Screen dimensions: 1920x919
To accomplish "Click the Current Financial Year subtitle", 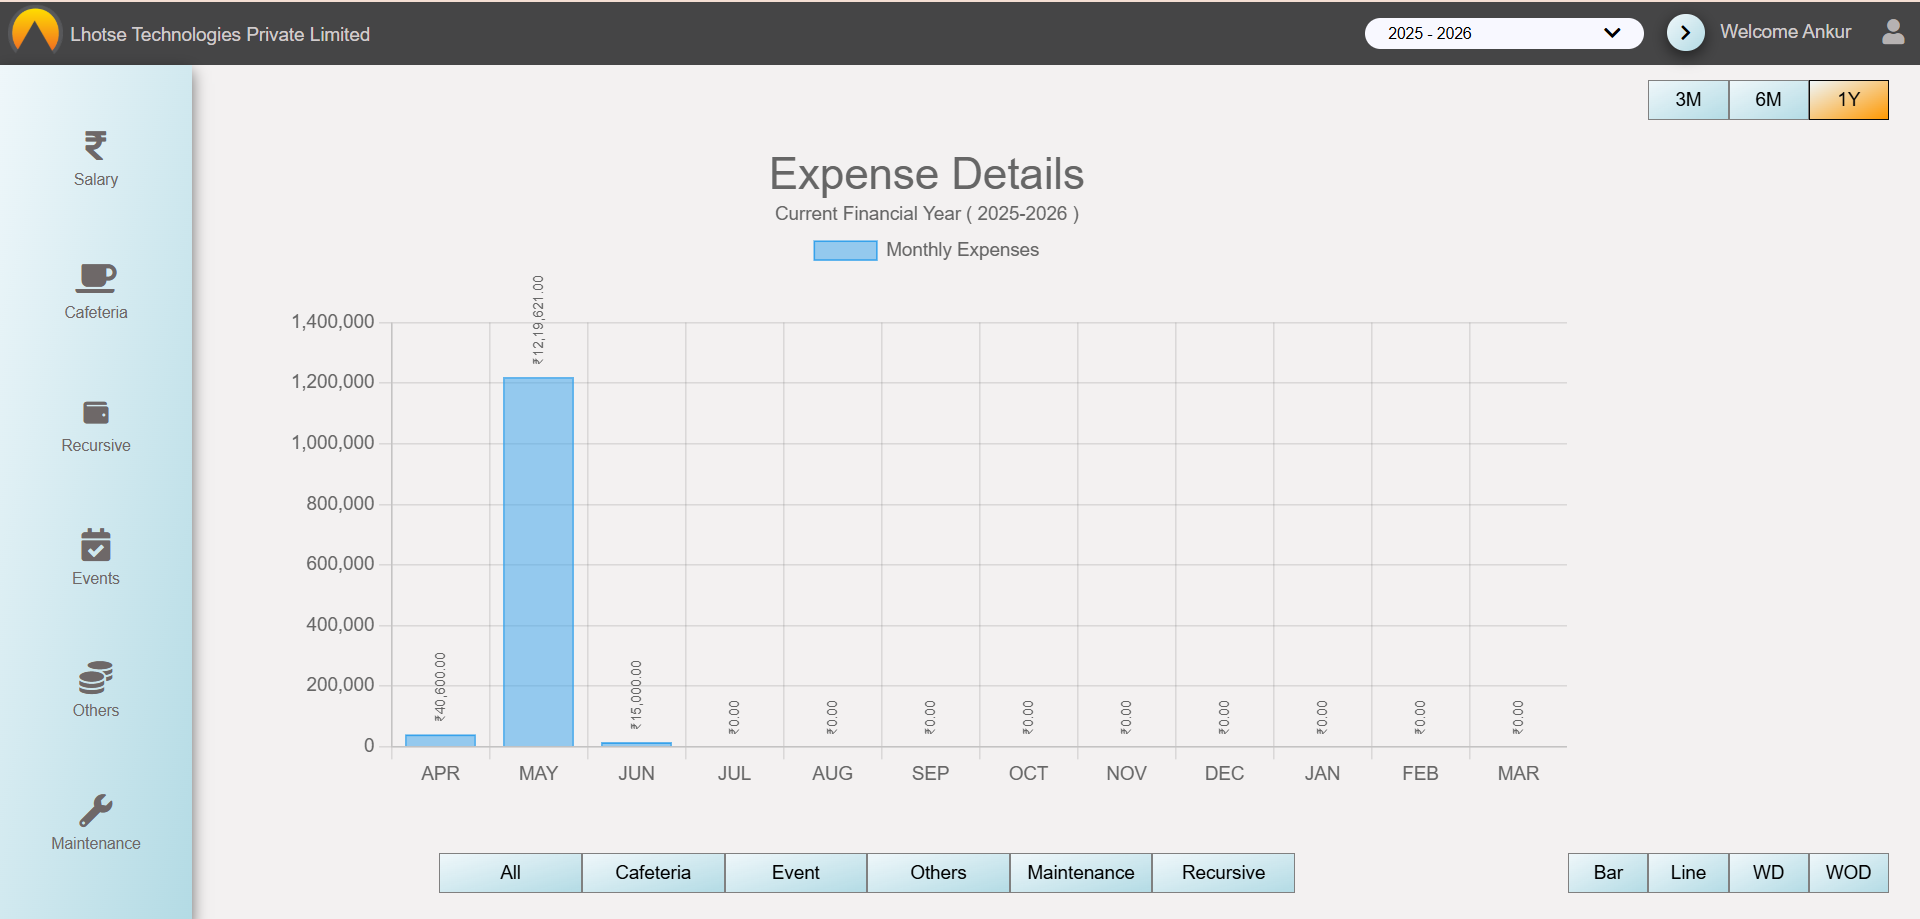I will (926, 214).
